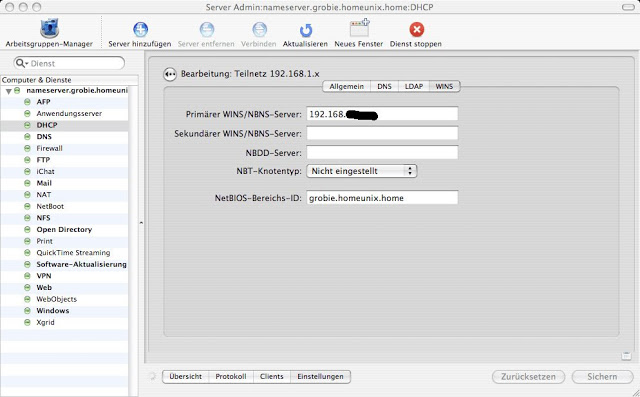This screenshot has height=397, width=640.
Task: Click the back arrow beside Bearbeitung
Action: (170, 74)
